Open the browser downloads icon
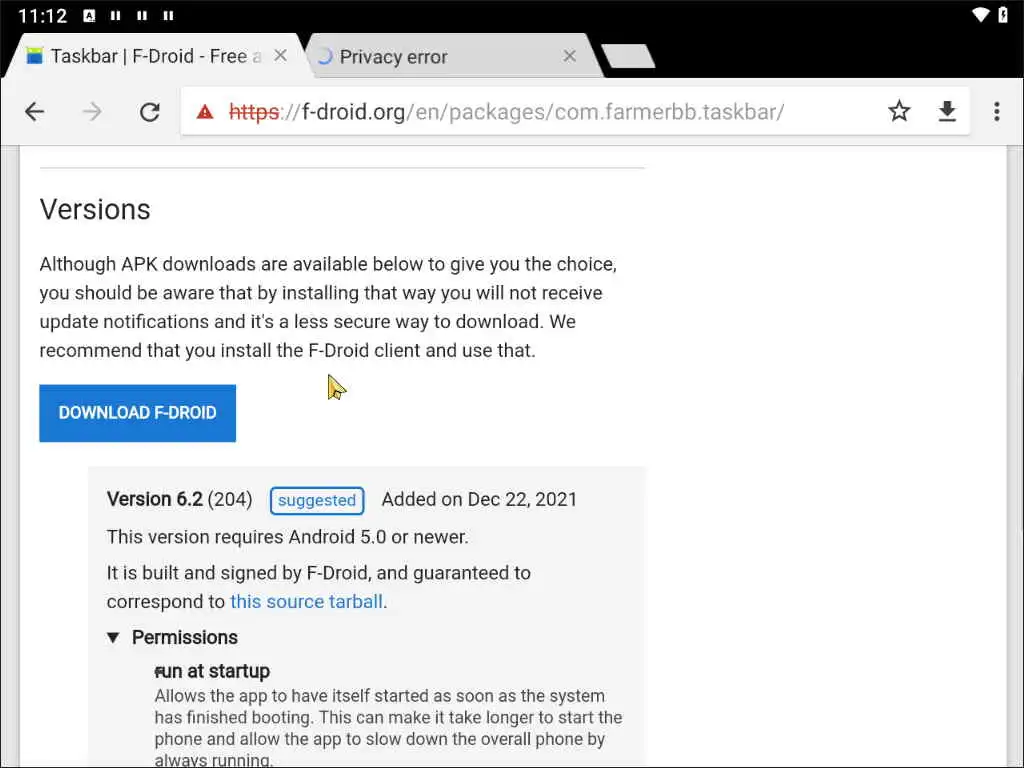Image resolution: width=1024 pixels, height=768 pixels. click(947, 112)
